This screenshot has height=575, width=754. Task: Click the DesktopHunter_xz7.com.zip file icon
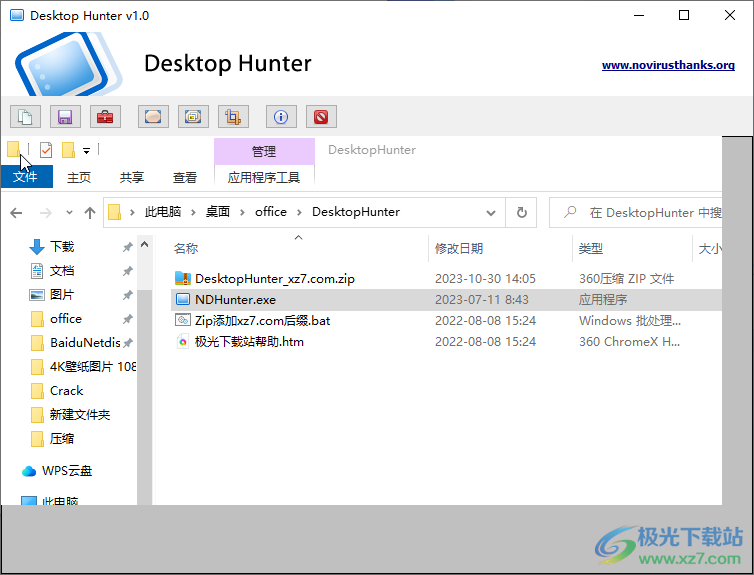(183, 278)
